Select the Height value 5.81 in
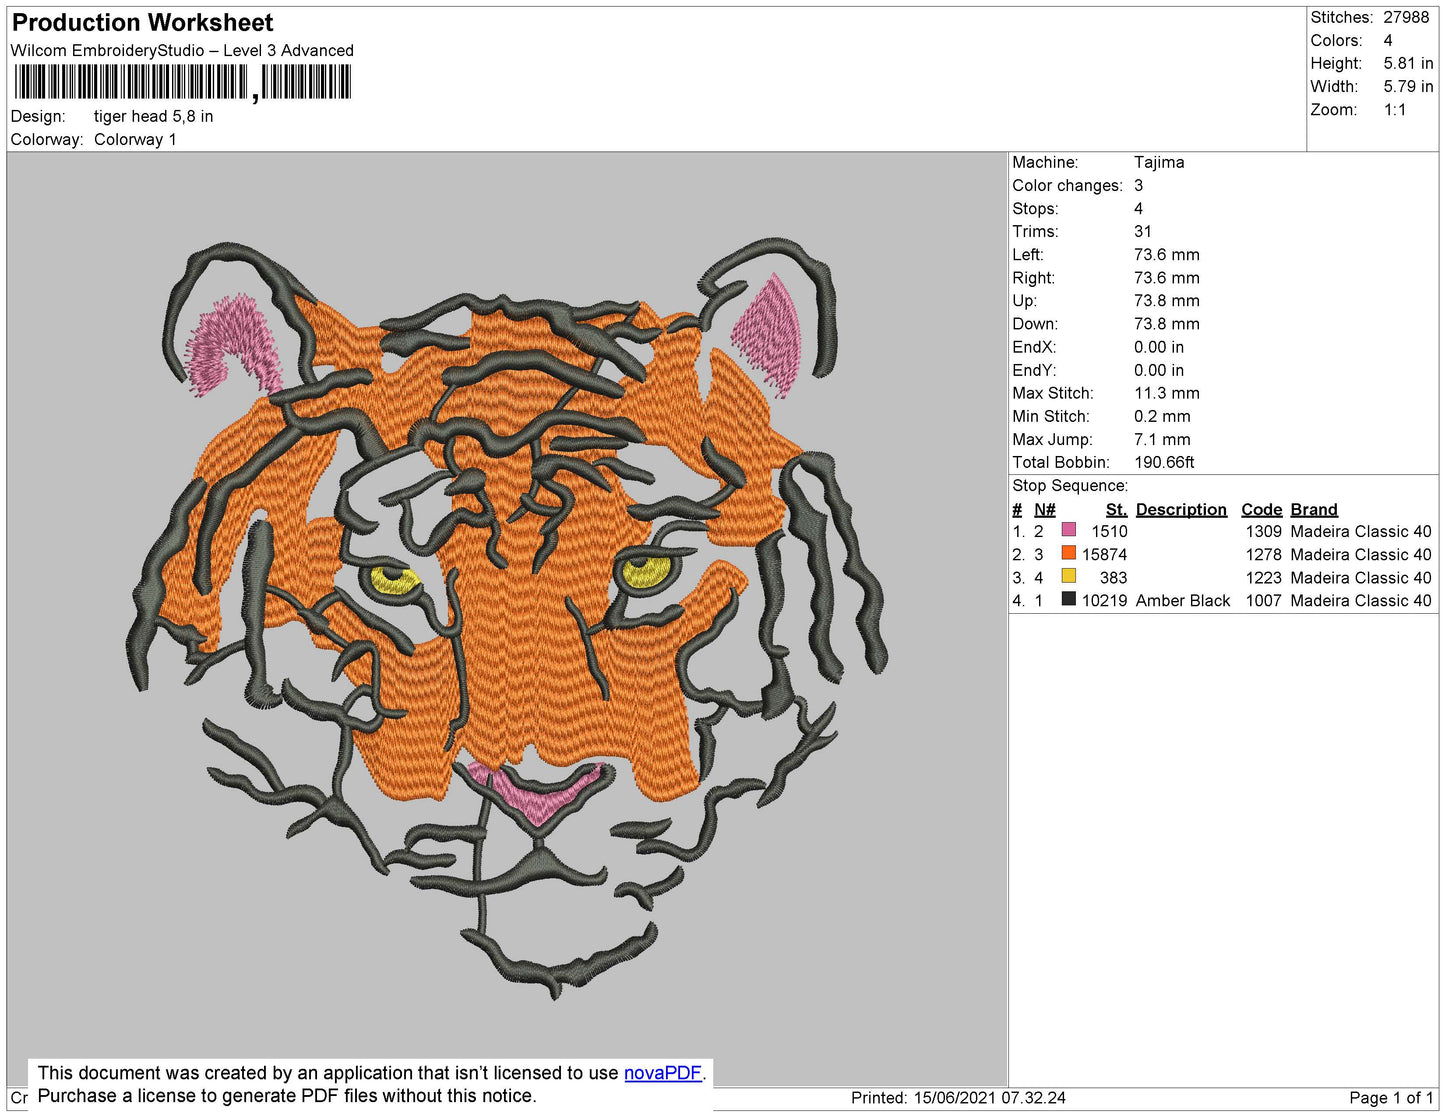 pyautogui.click(x=1408, y=63)
